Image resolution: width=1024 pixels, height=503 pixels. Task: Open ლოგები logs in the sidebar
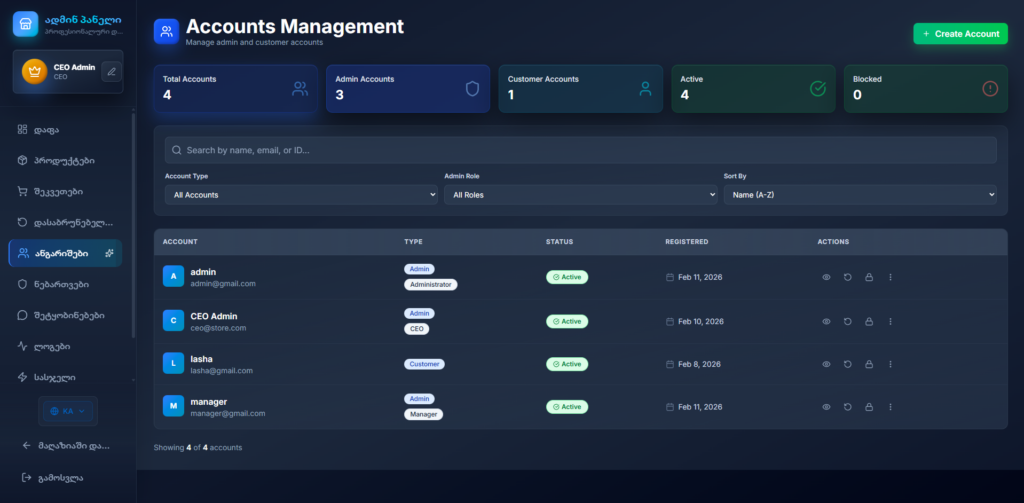(x=65, y=346)
